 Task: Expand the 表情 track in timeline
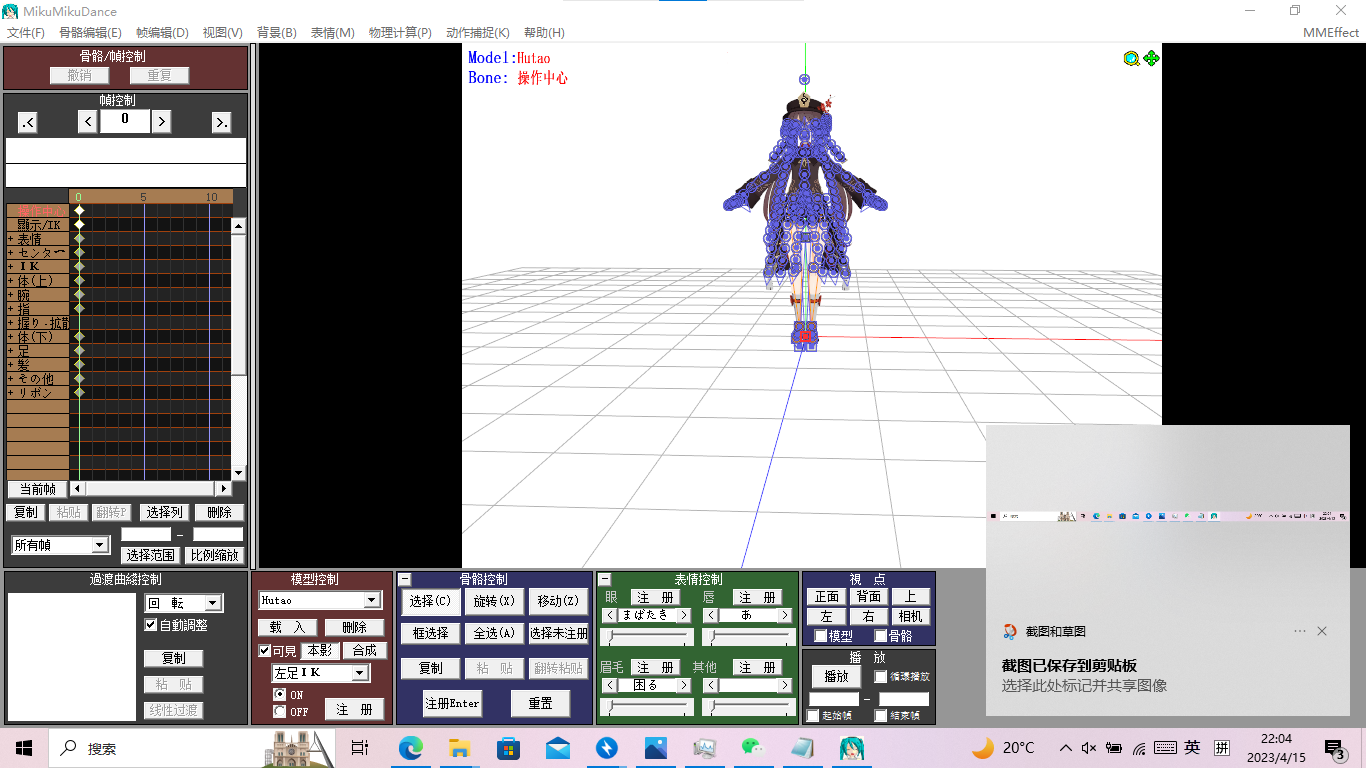[11, 239]
